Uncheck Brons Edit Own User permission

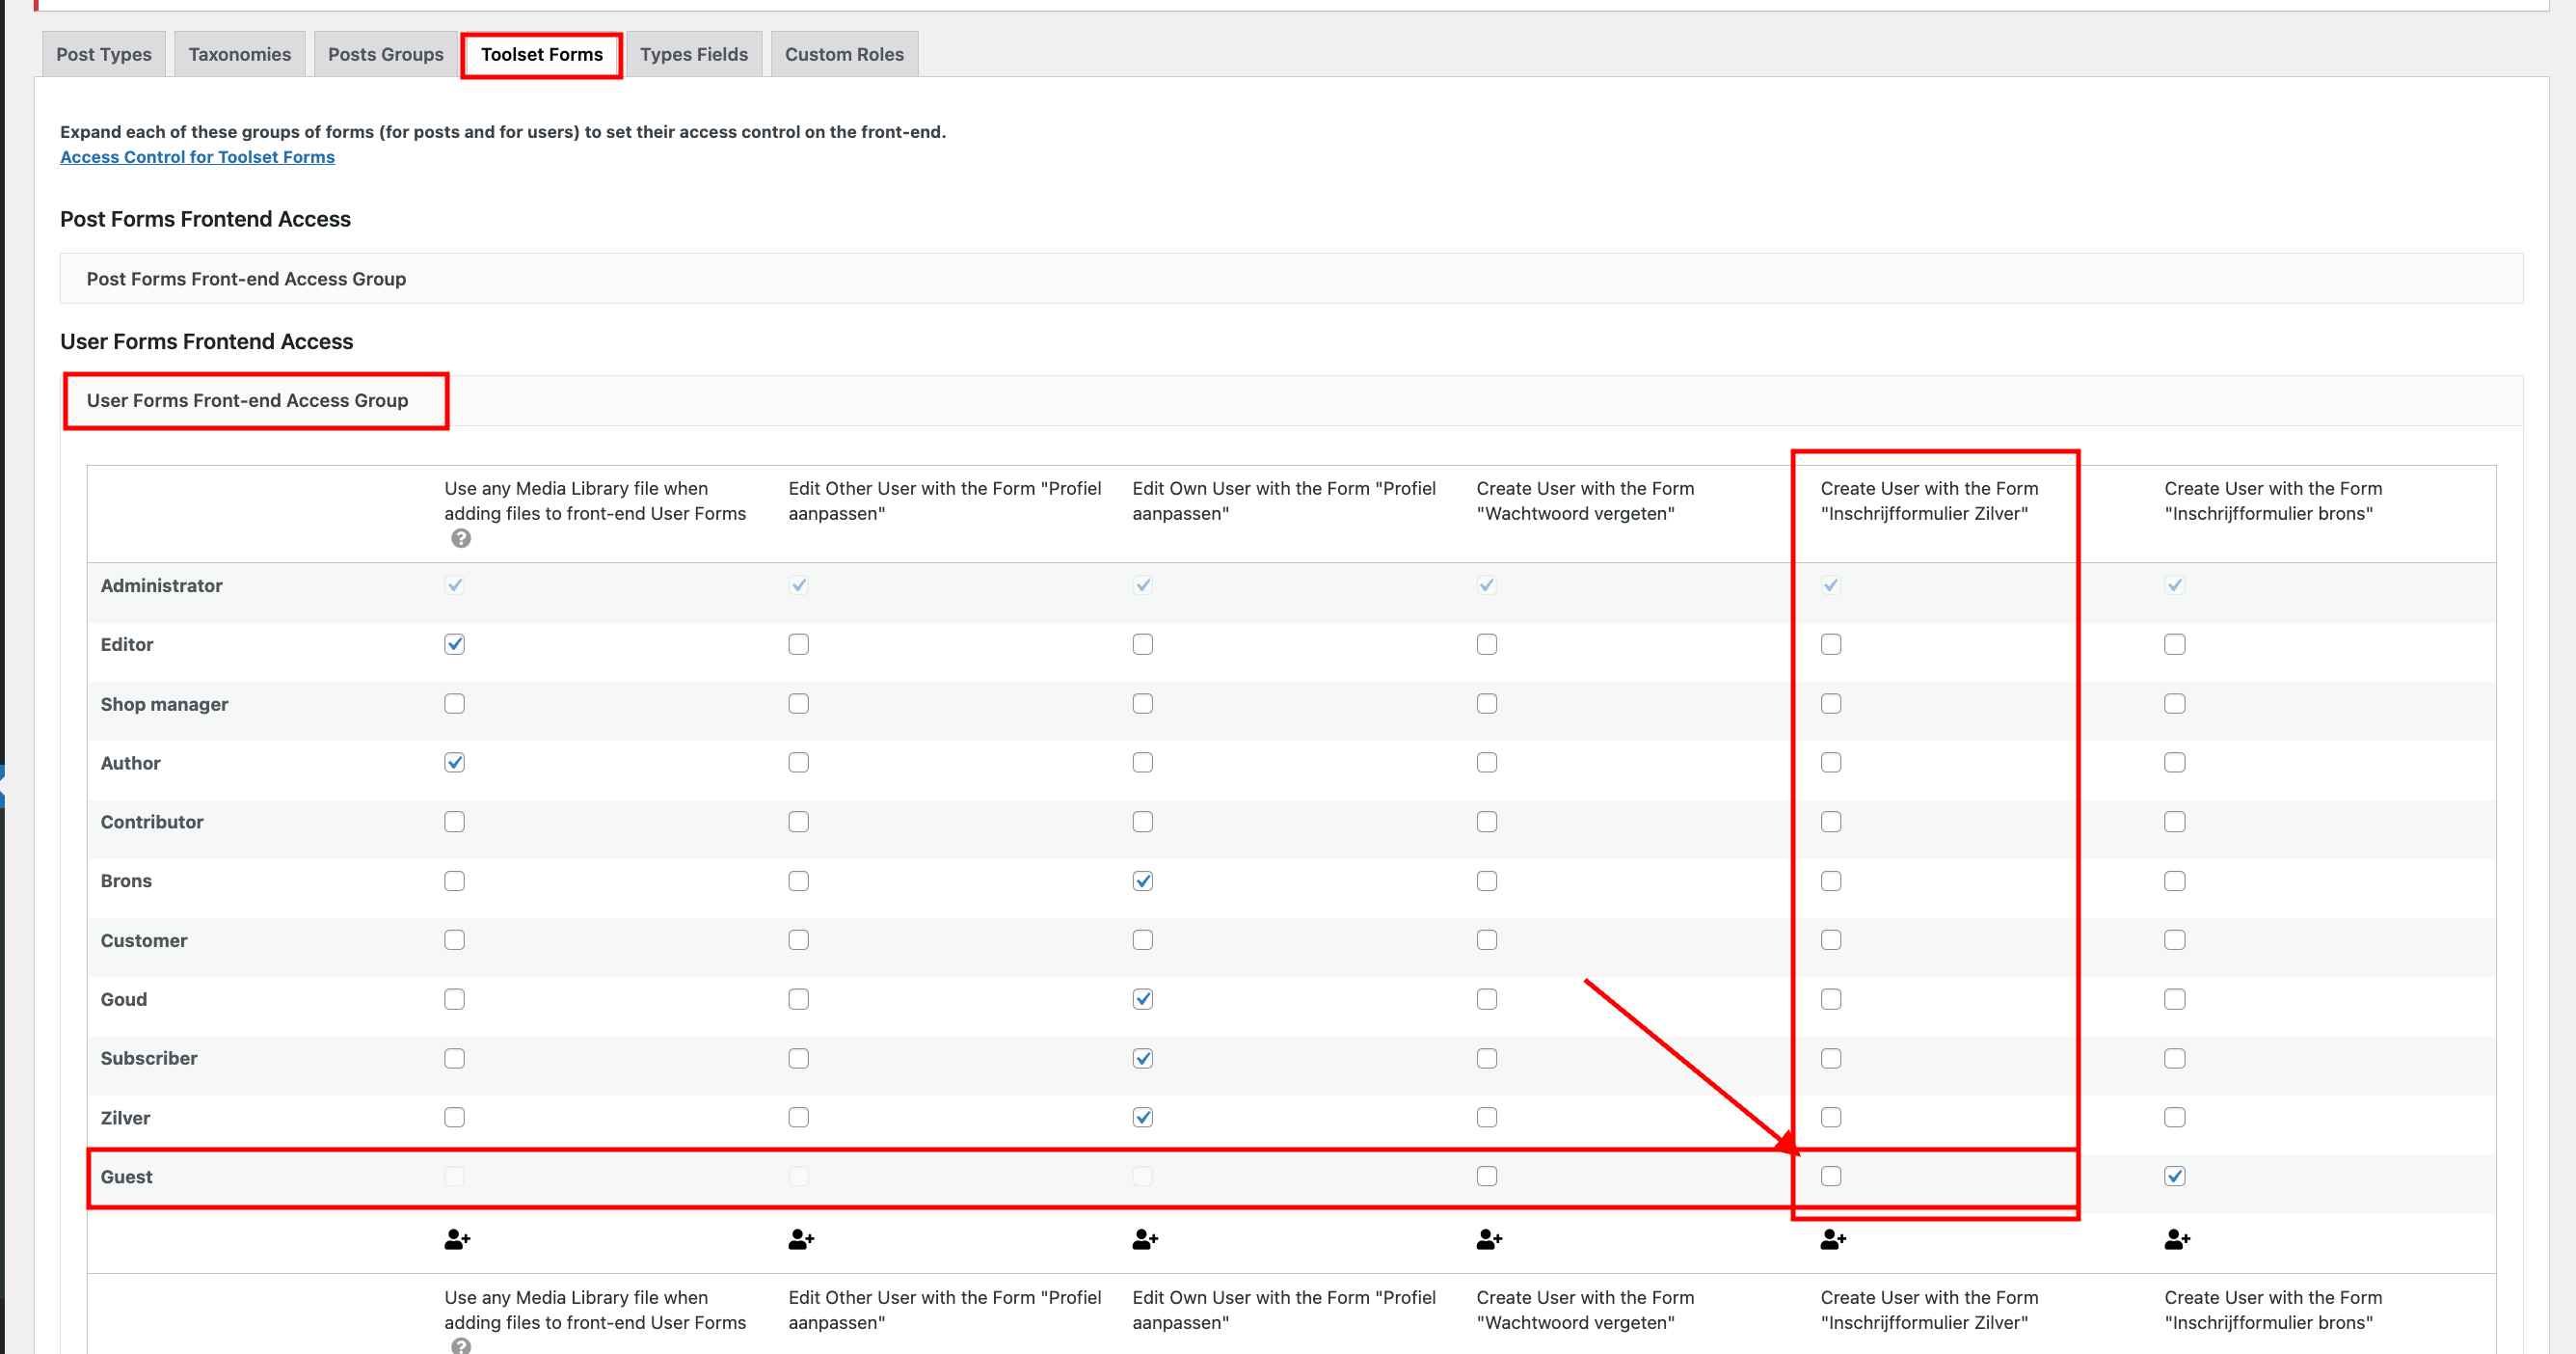tap(1143, 881)
